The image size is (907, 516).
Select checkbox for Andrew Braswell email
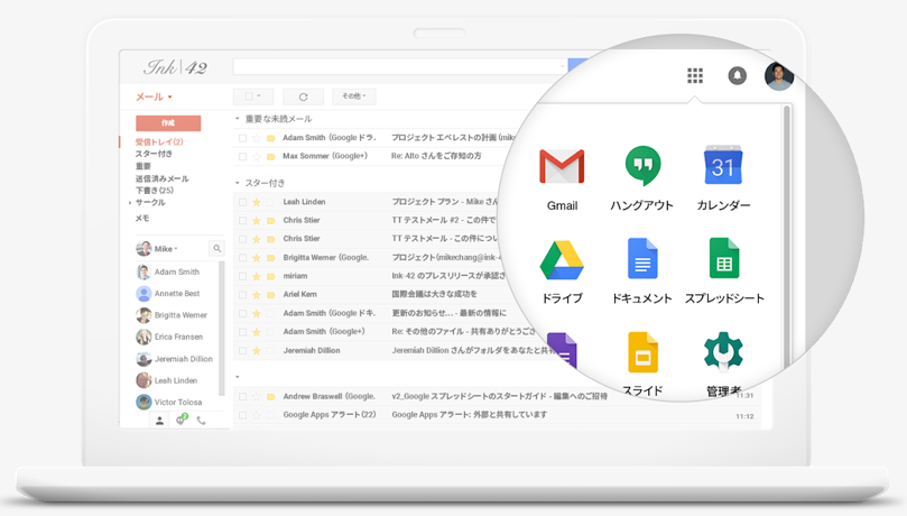[x=242, y=397]
